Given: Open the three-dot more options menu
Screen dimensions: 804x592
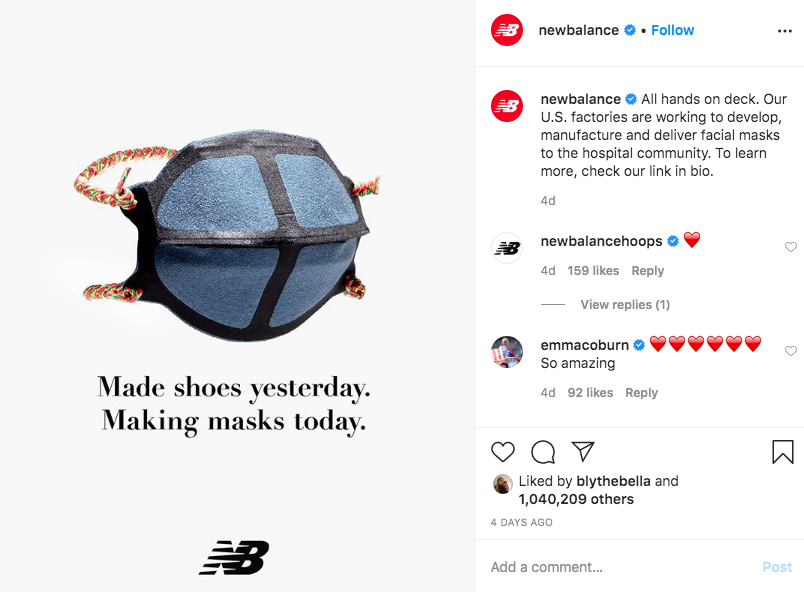Looking at the screenshot, I should 785,31.
